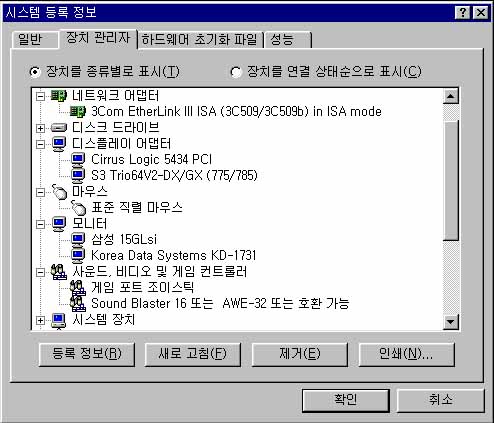The height and width of the screenshot is (423, 494).
Task: Collapse the 네트워크 어댑터 category
Action: 40,96
